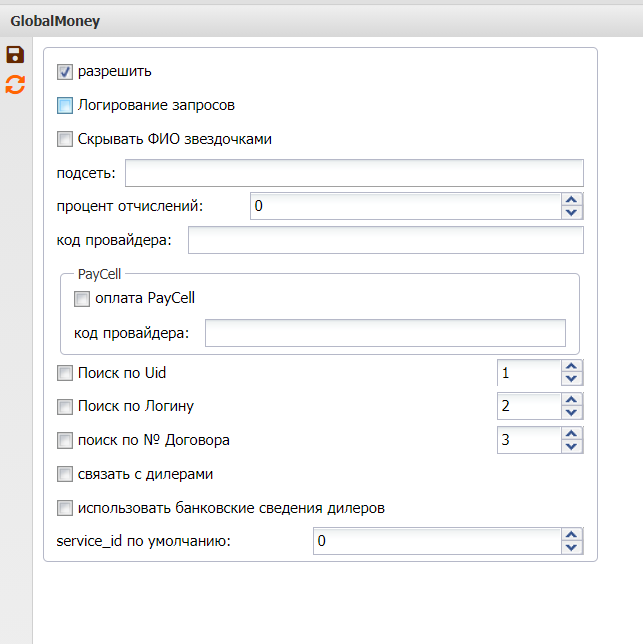Check 'связать с дилерами' checkbox

66,474
